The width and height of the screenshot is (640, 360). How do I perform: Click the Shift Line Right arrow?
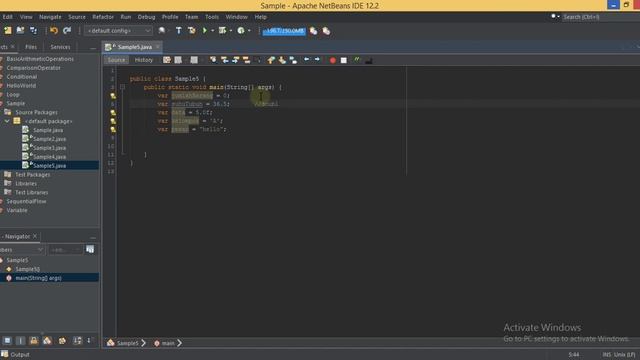[317, 60]
